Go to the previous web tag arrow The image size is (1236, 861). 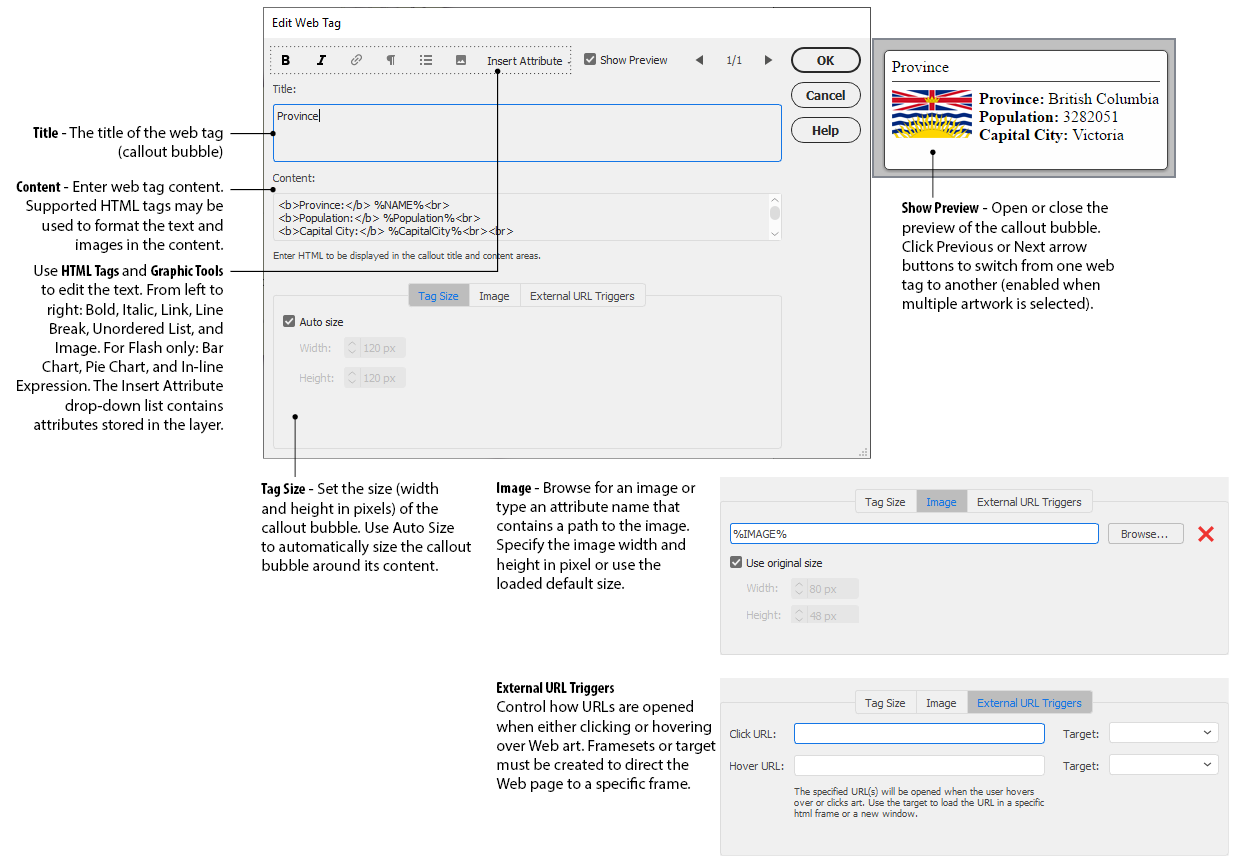pyautogui.click(x=699, y=60)
